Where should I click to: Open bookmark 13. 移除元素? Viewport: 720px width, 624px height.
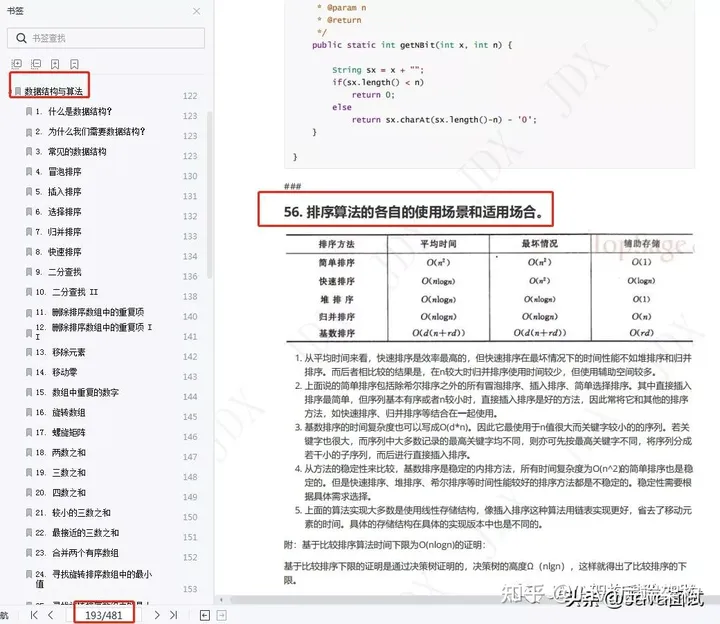pyautogui.click(x=61, y=352)
